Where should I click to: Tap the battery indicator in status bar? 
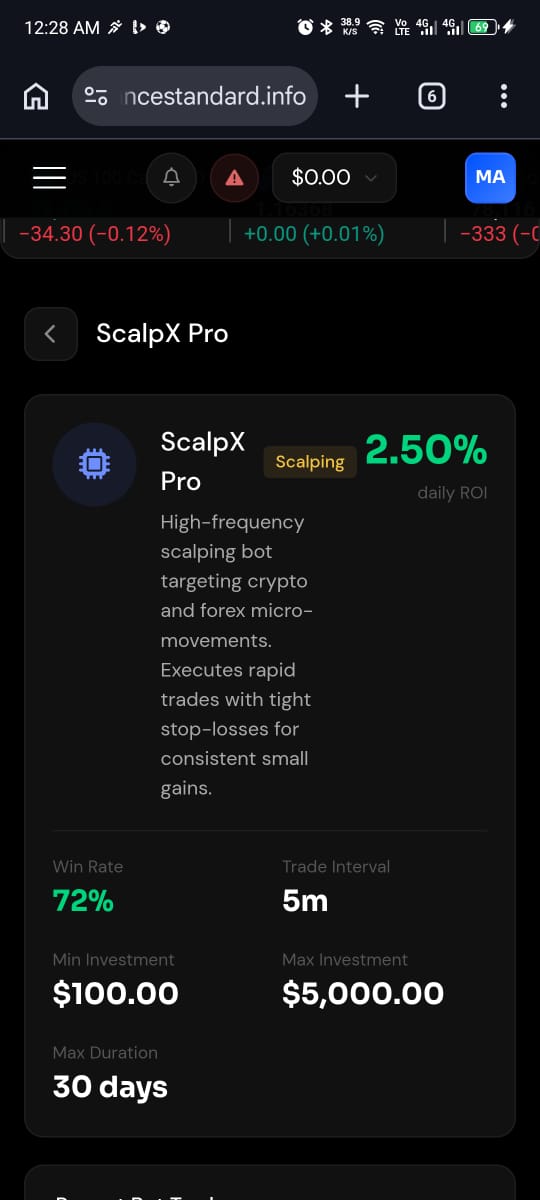(x=482, y=27)
